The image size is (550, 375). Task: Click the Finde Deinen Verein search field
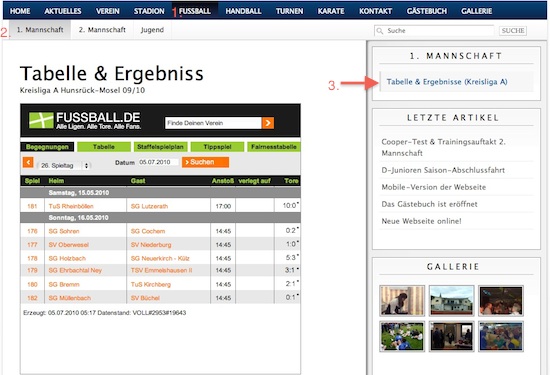(213, 123)
